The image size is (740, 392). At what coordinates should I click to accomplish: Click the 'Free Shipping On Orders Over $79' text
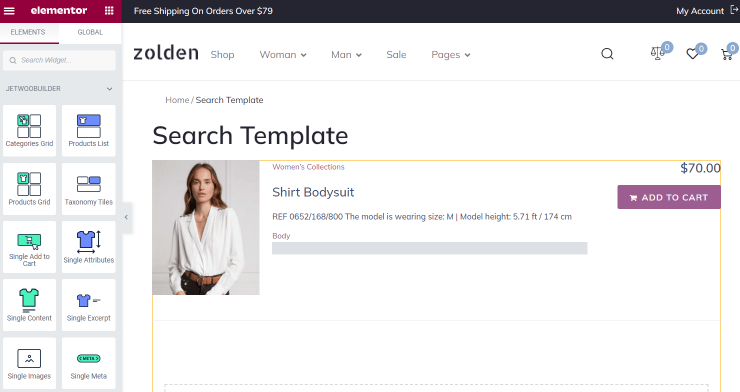point(203,11)
